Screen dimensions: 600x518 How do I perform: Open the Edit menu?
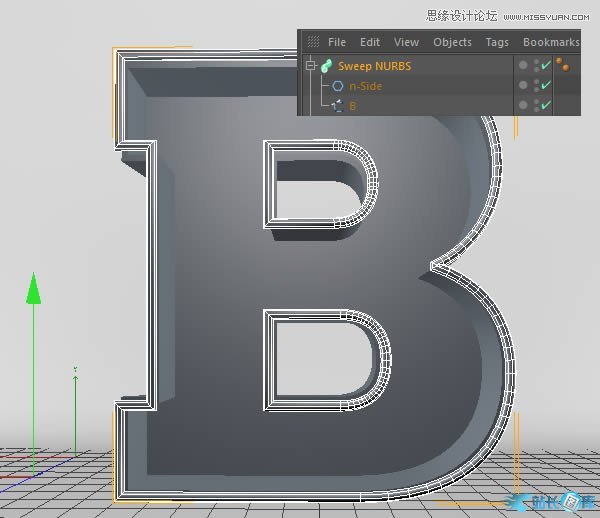(370, 42)
